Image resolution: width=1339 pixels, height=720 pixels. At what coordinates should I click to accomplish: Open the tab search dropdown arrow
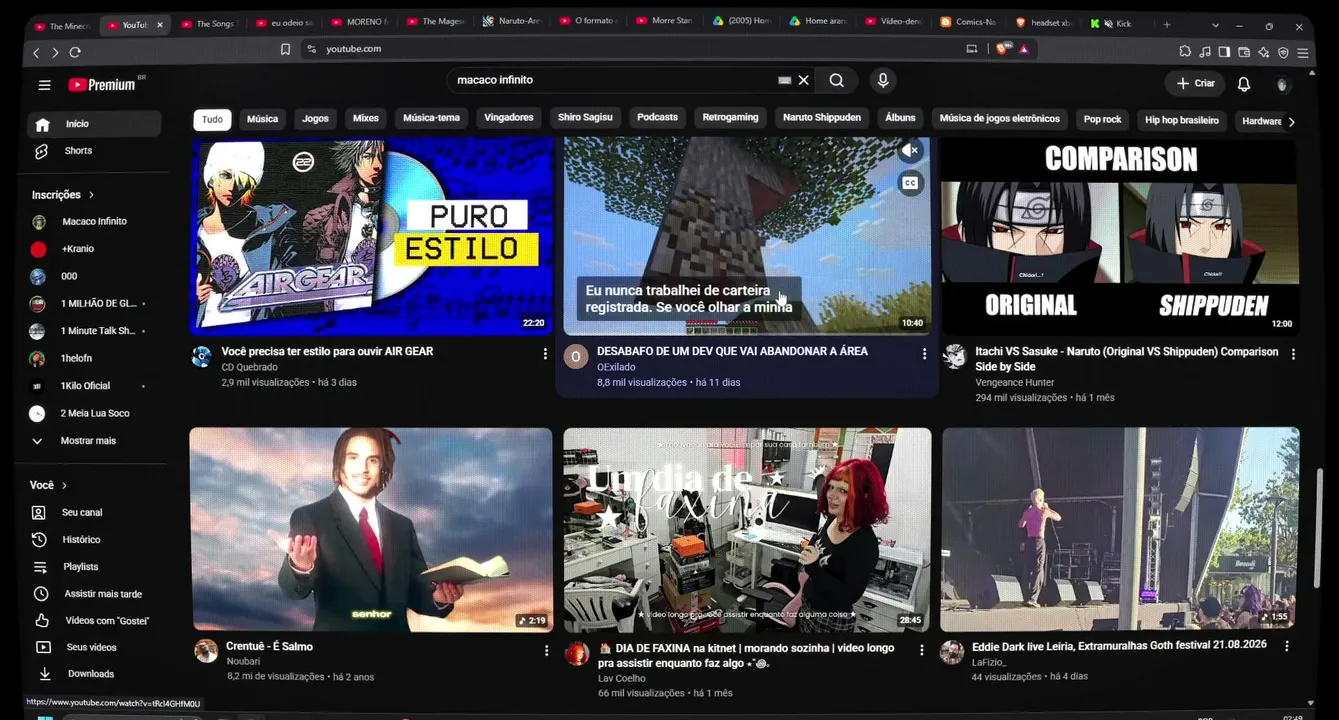point(1215,25)
